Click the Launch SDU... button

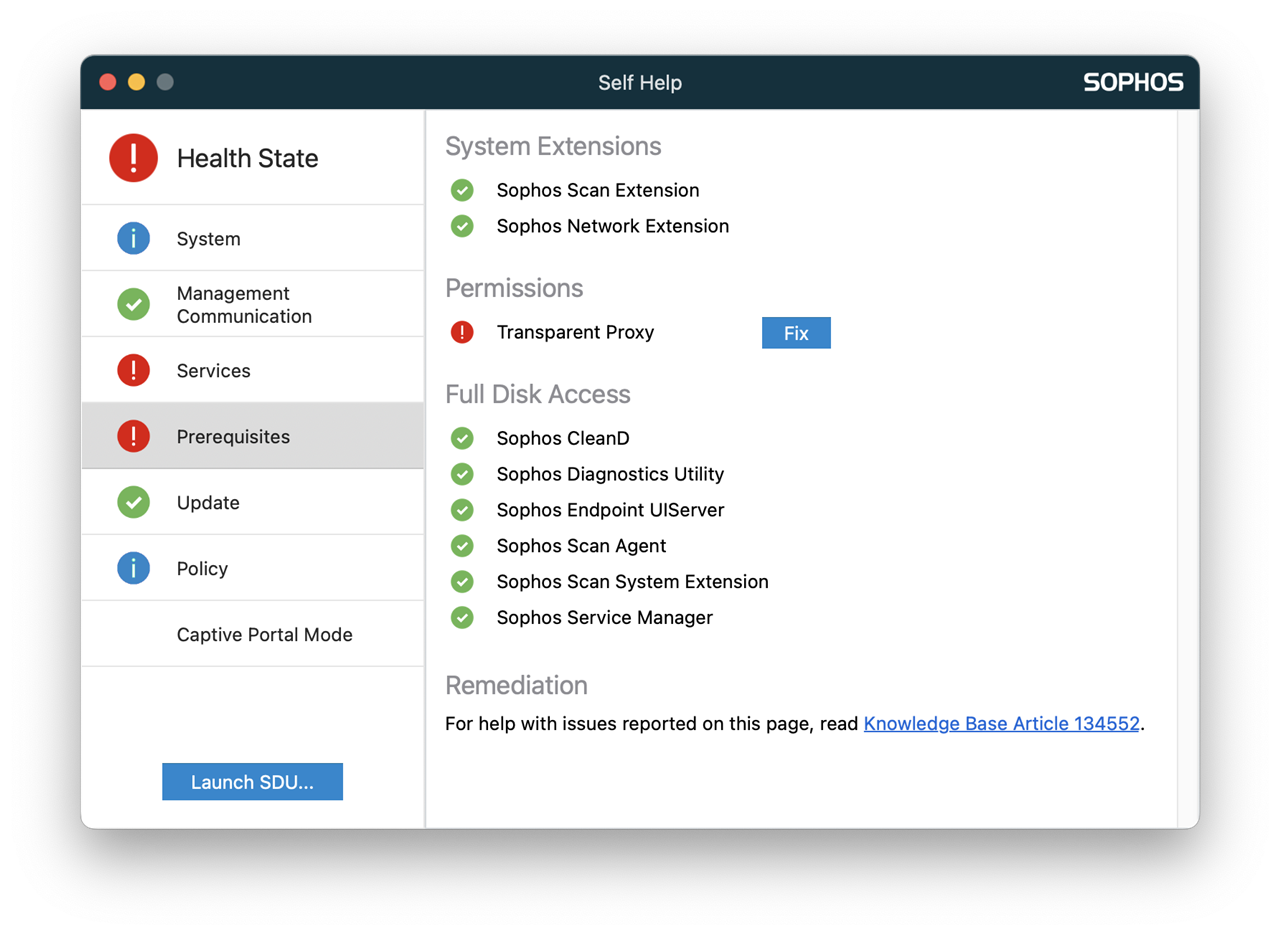pos(252,782)
